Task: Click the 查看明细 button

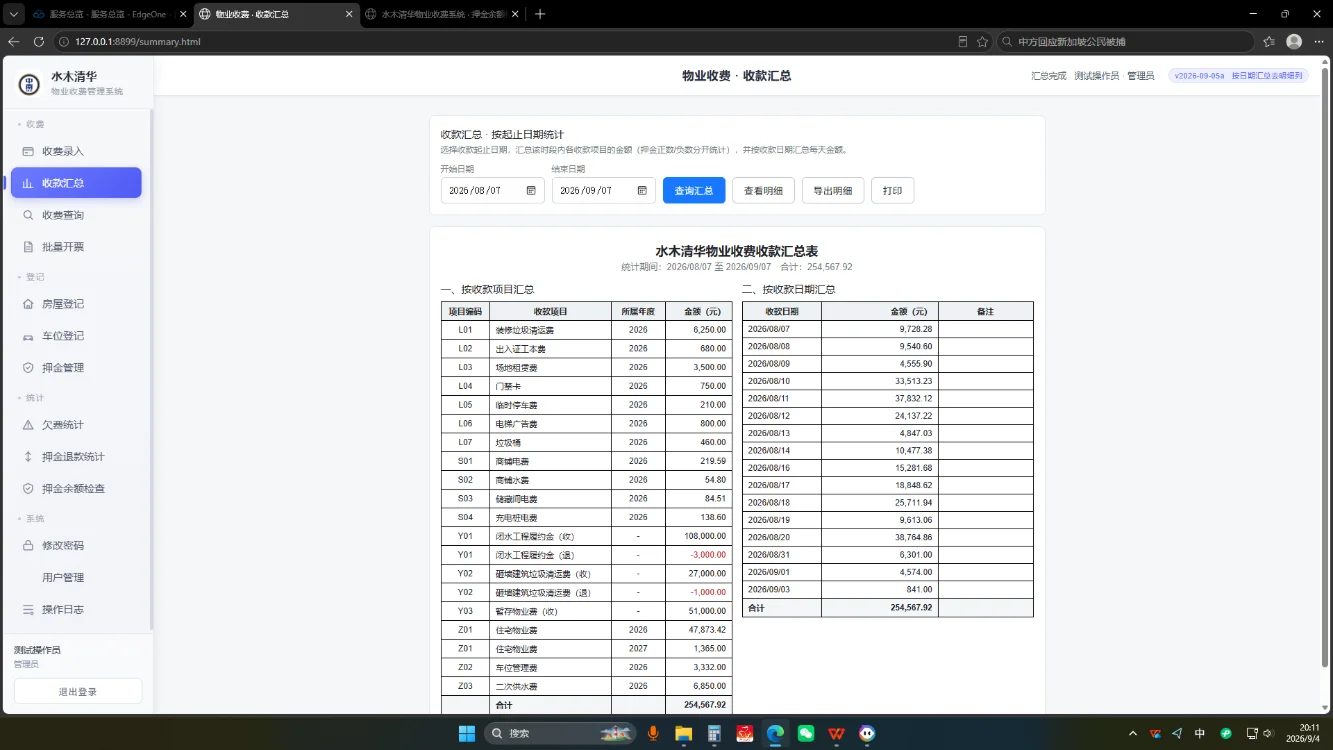Action: pyautogui.click(x=764, y=190)
